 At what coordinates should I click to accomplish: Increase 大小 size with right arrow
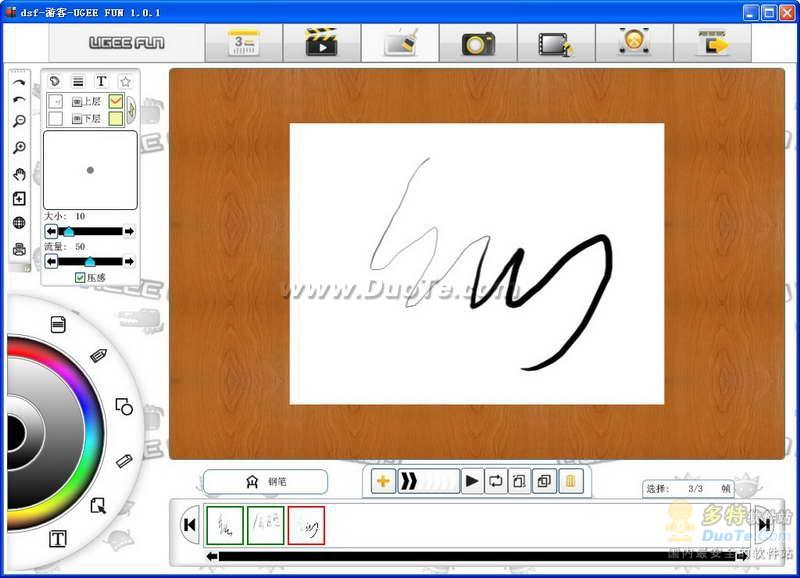(x=130, y=232)
